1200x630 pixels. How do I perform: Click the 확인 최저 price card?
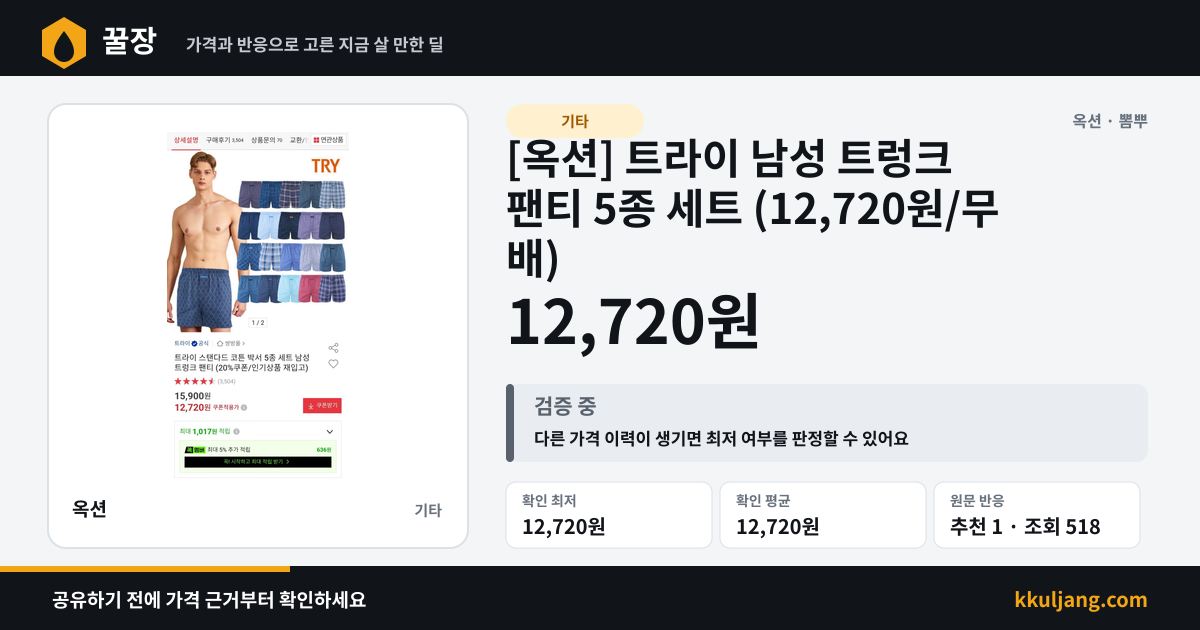[x=609, y=515]
